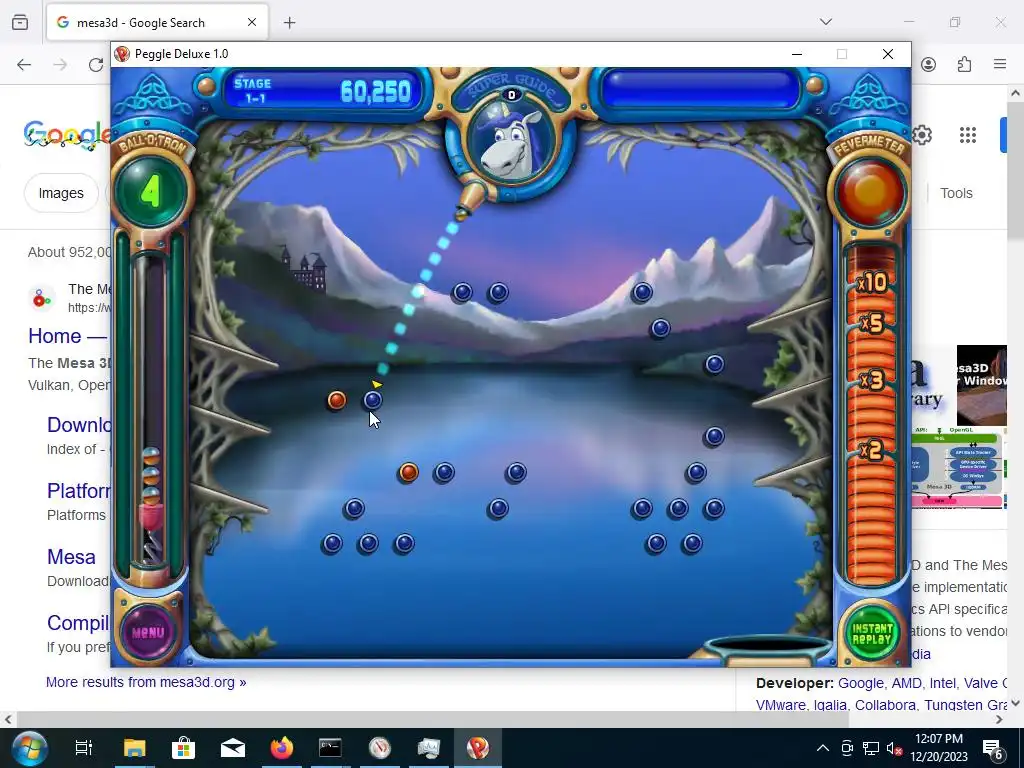This screenshot has height=768, width=1024.
Task: Click the x5 multiplier marker on Fevermeter
Action: pyautogui.click(x=872, y=323)
